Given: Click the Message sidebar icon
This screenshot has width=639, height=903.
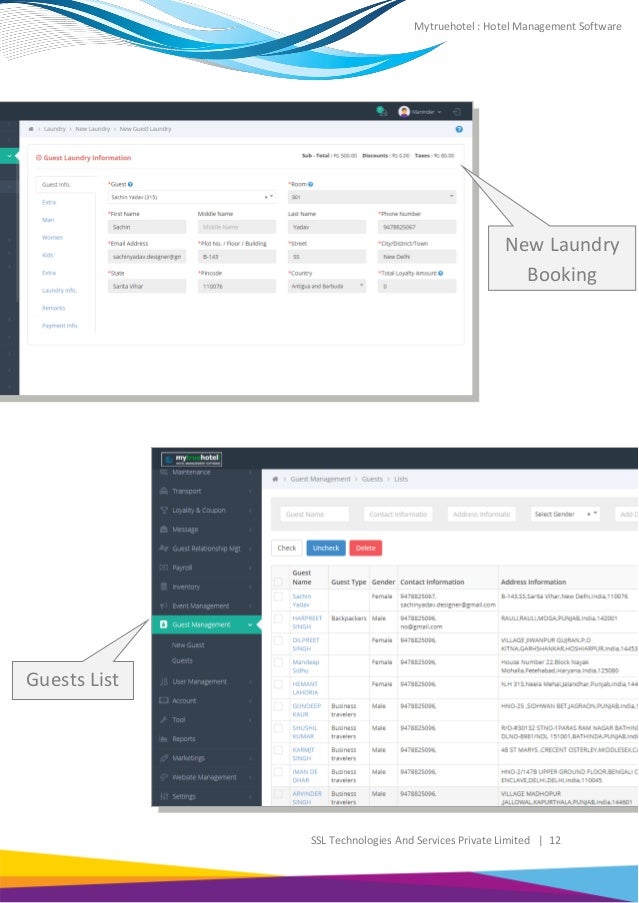Looking at the screenshot, I should [163, 529].
